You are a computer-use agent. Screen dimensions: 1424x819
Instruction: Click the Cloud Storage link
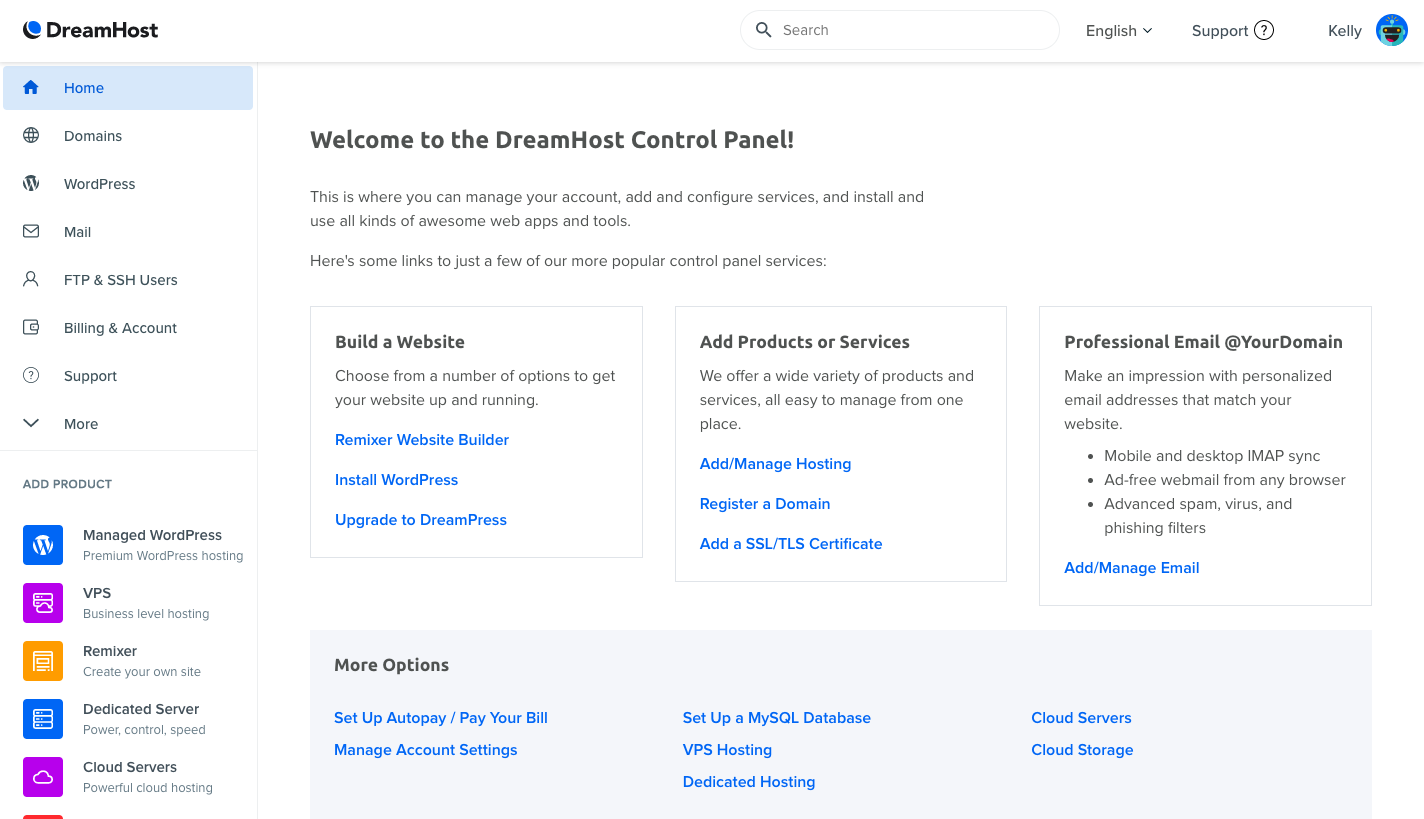click(1082, 750)
